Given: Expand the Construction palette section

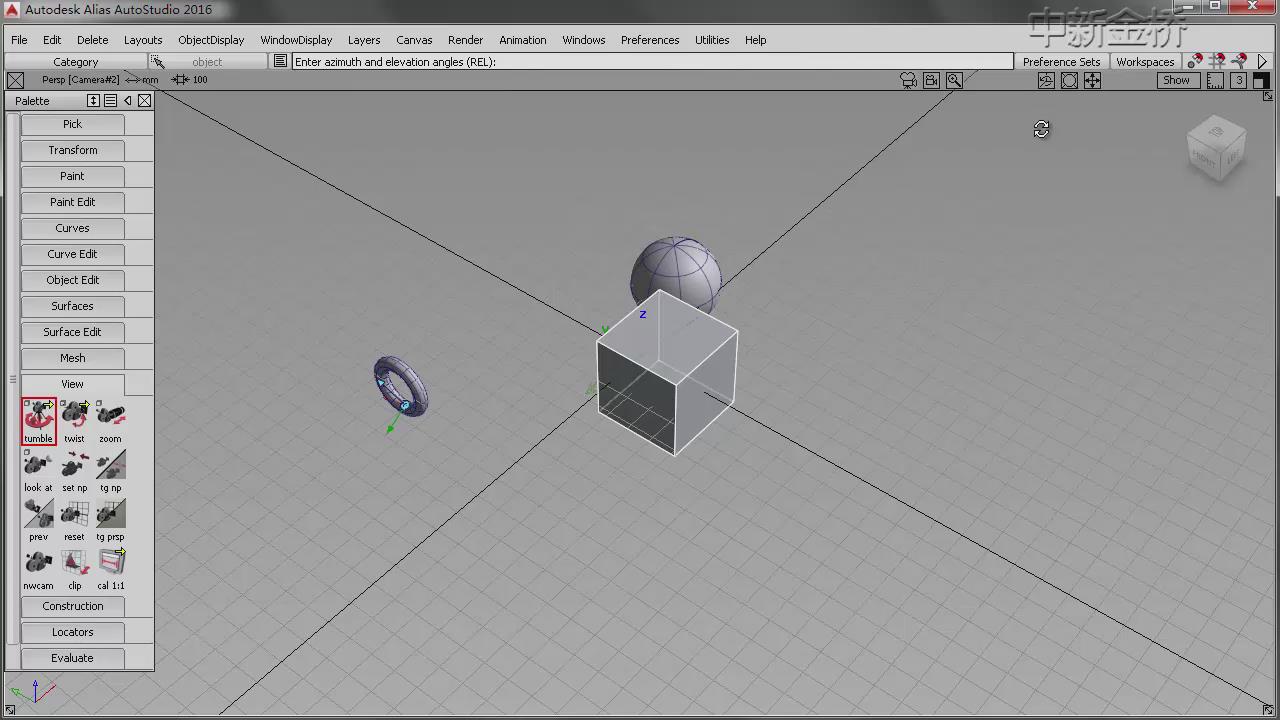Looking at the screenshot, I should pos(72,606).
